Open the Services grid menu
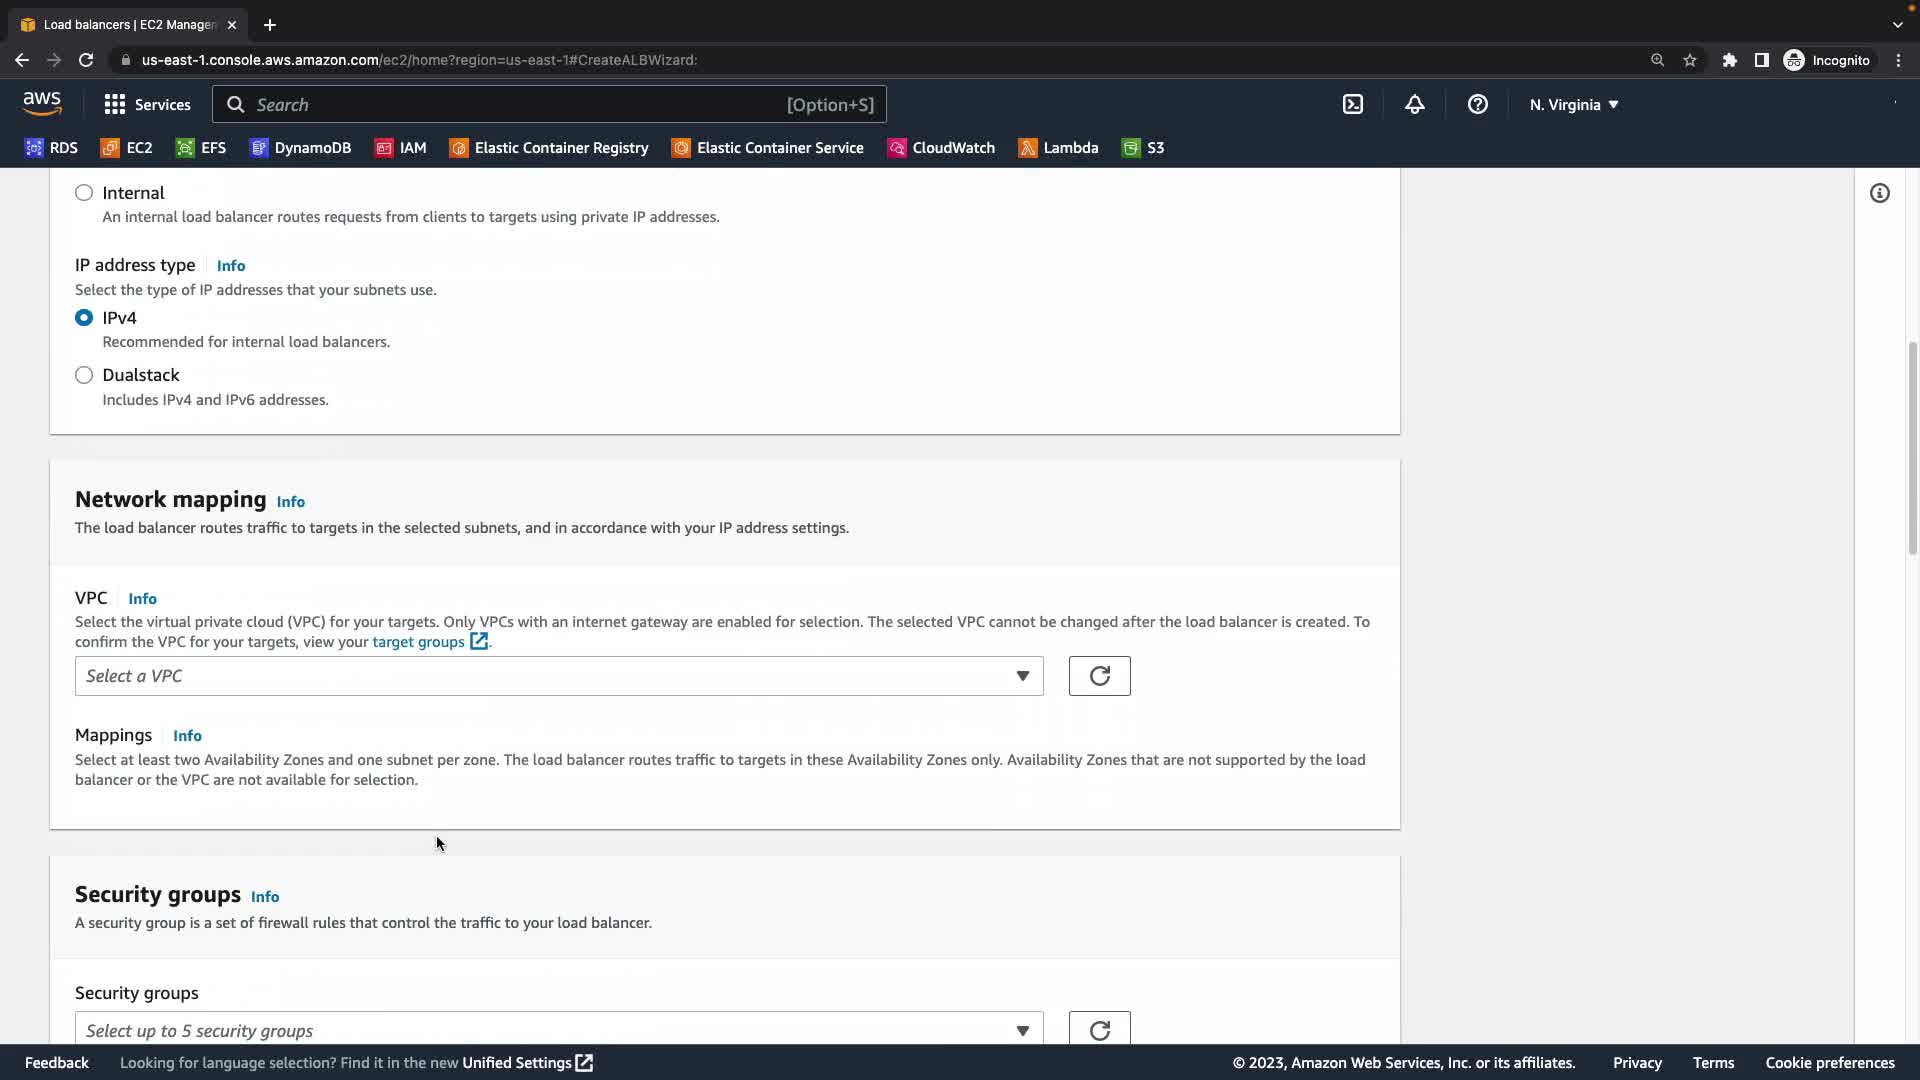 [147, 104]
